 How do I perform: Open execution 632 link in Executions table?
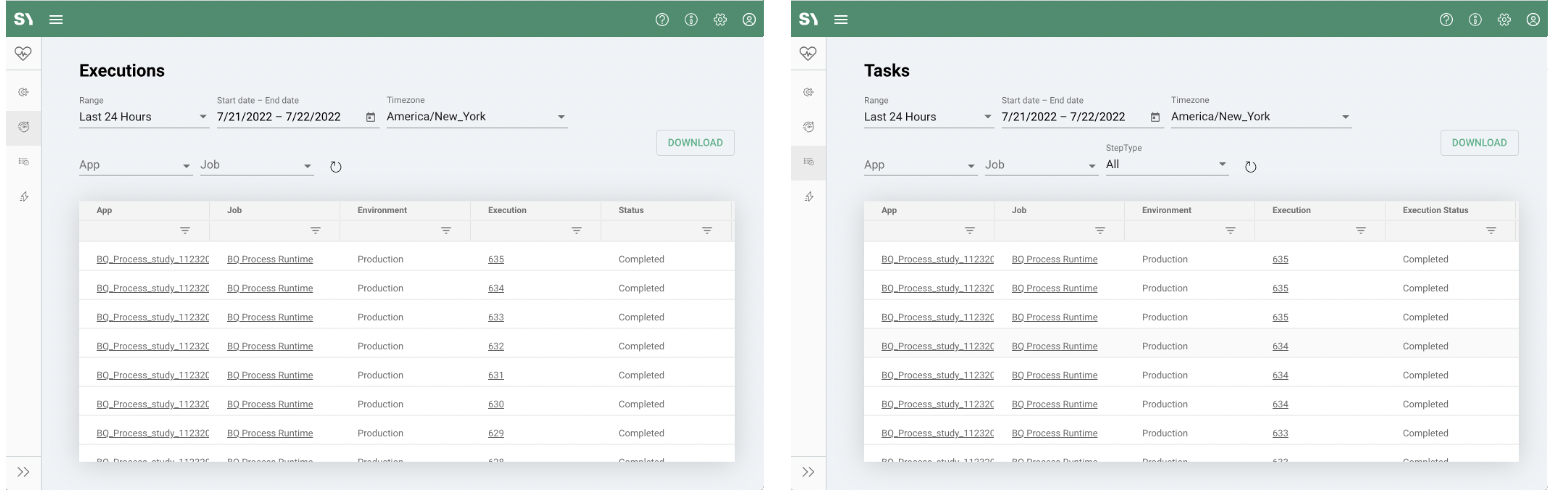click(x=496, y=346)
